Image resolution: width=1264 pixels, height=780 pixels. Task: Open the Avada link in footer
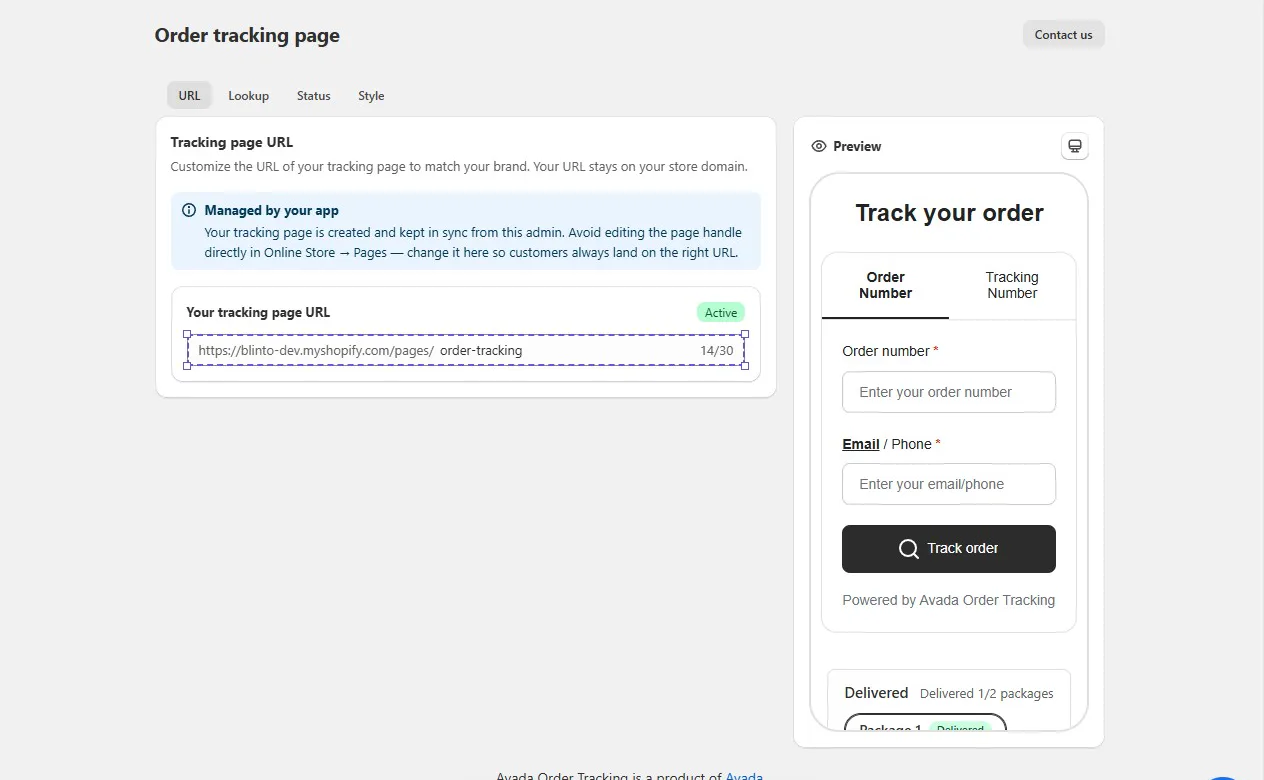(x=744, y=776)
